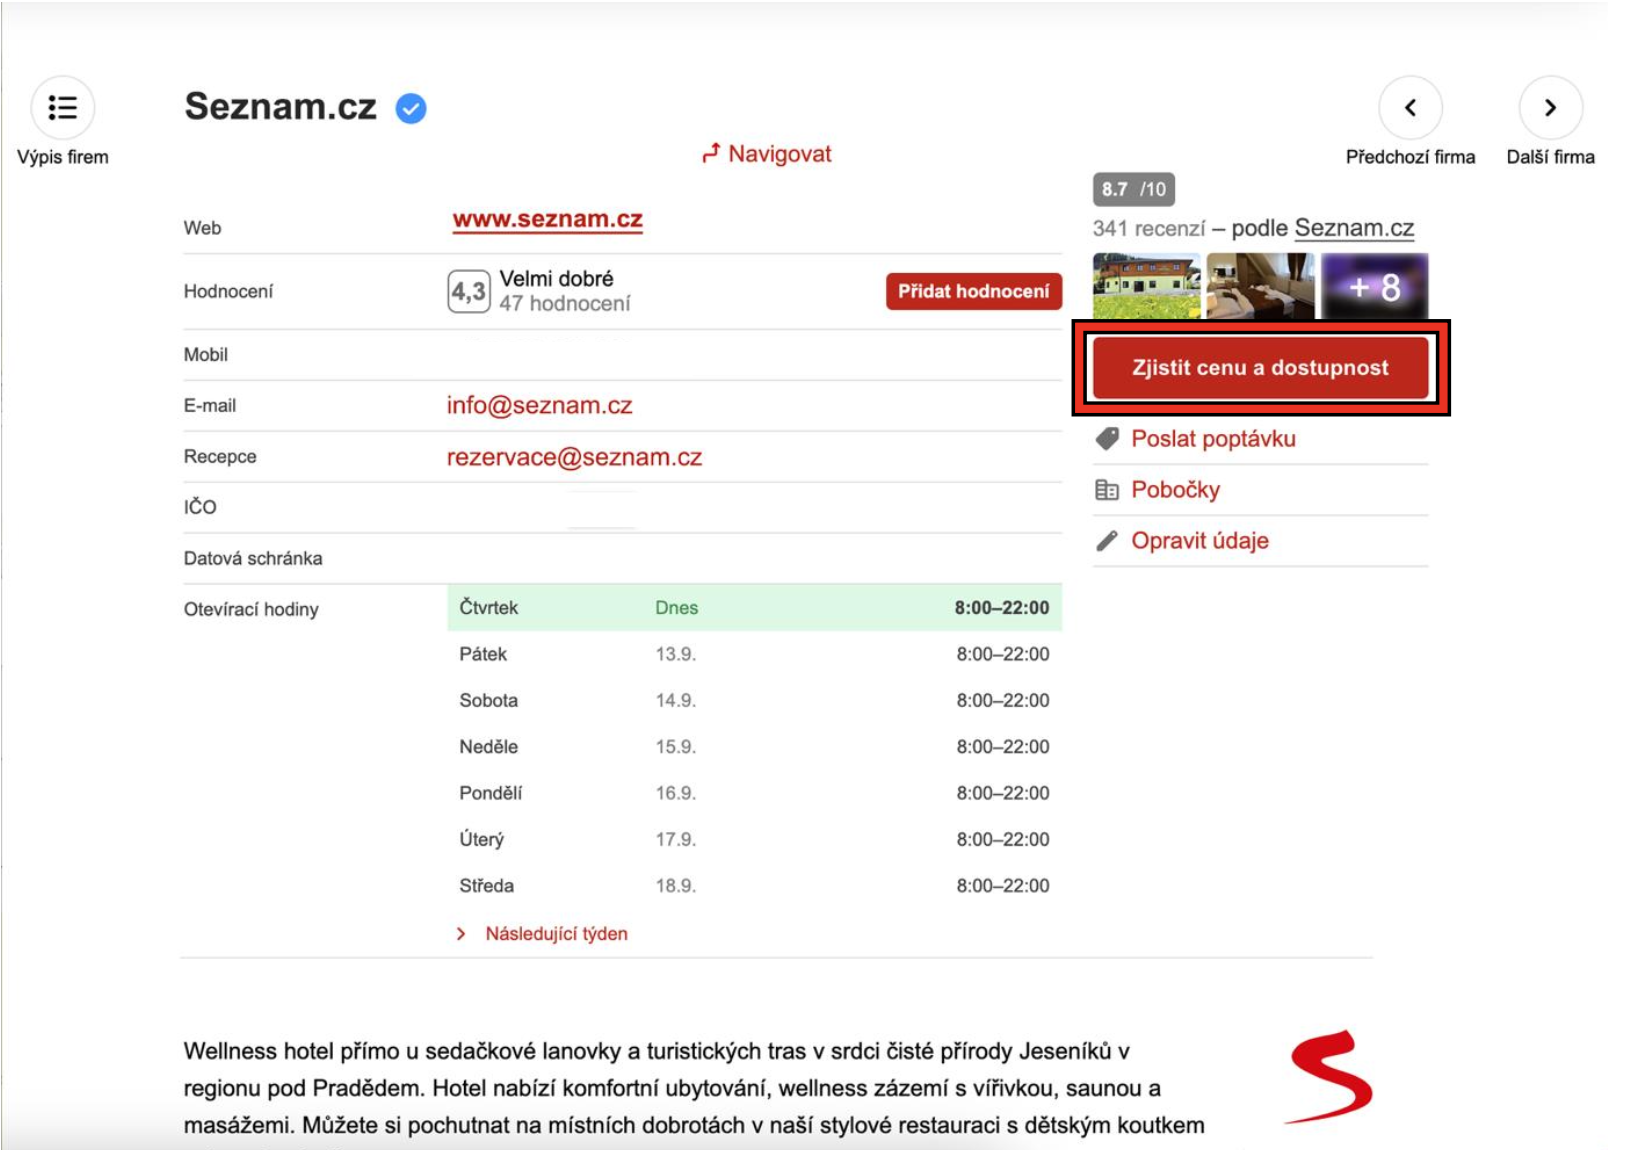Open the Opravit údaje link
The height and width of the screenshot is (1150, 1652).
(x=1200, y=541)
